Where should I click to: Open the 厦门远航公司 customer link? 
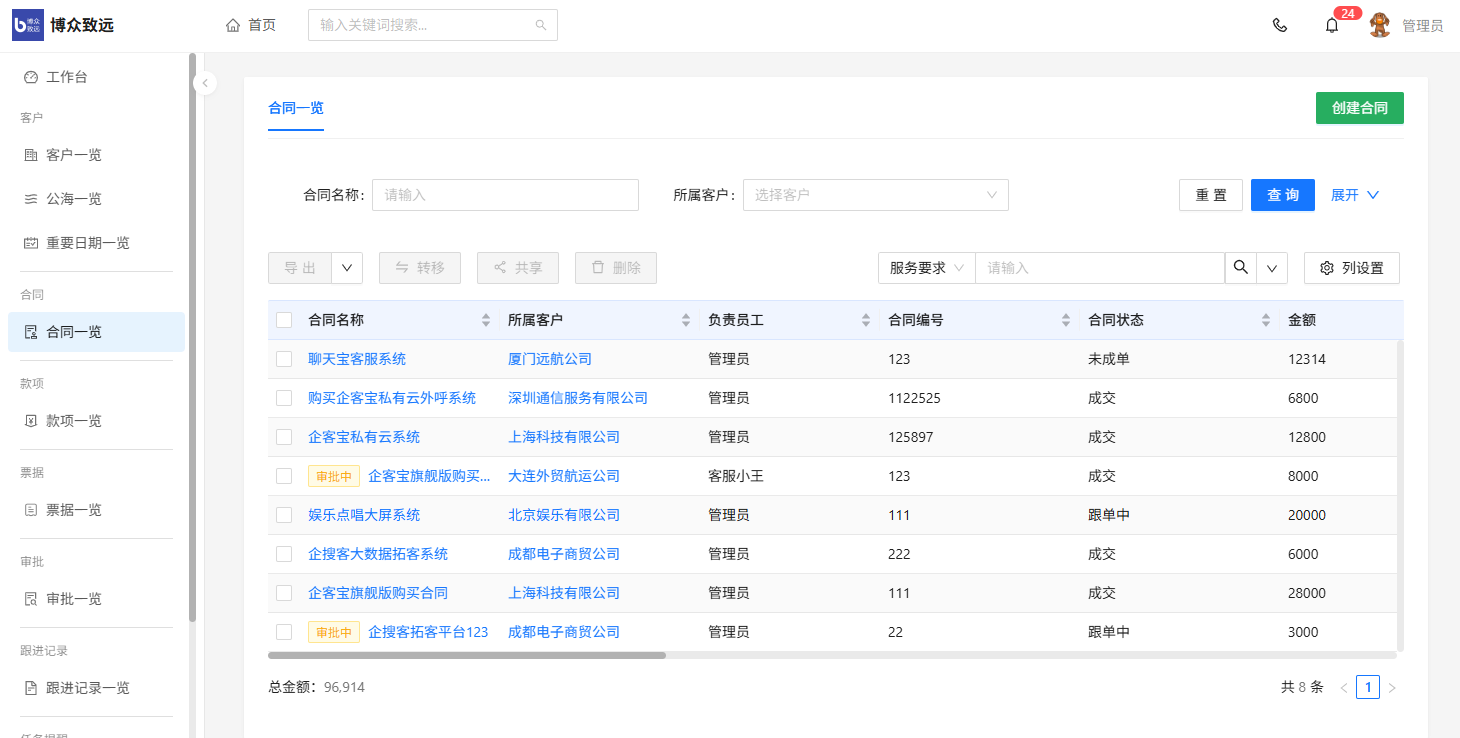[550, 359]
